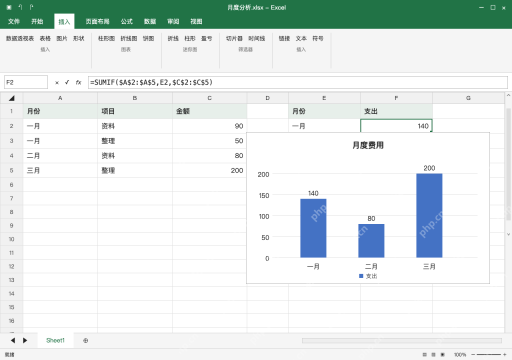Select the 插入 ribbon tab
This screenshot has height=360, width=512.
[64, 22]
